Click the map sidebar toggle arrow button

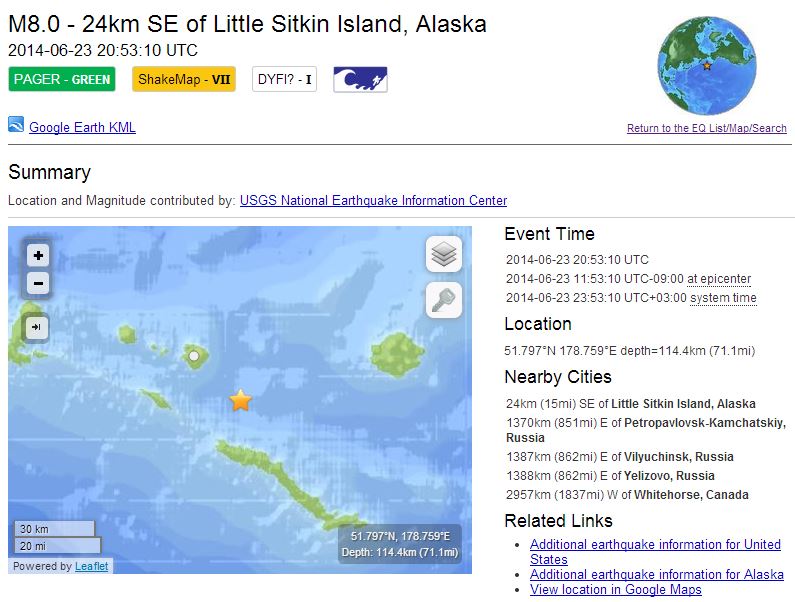click(x=36, y=327)
